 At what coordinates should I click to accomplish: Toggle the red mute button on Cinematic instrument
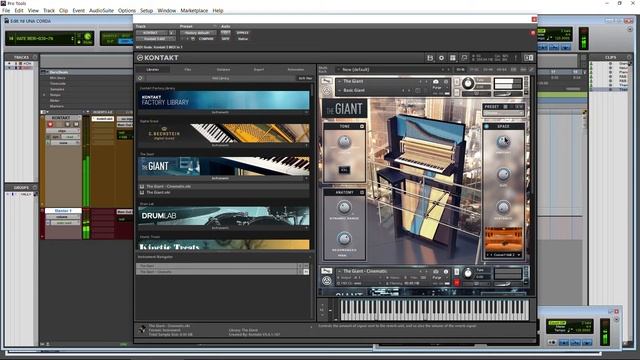click(457, 282)
